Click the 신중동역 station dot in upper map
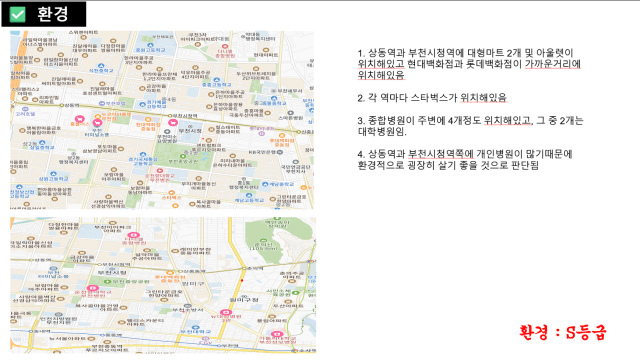 click(298, 132)
